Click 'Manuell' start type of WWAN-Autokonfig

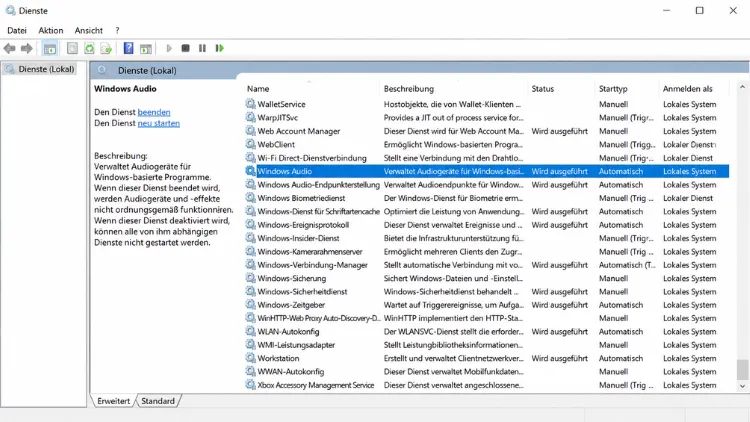[x=614, y=371]
